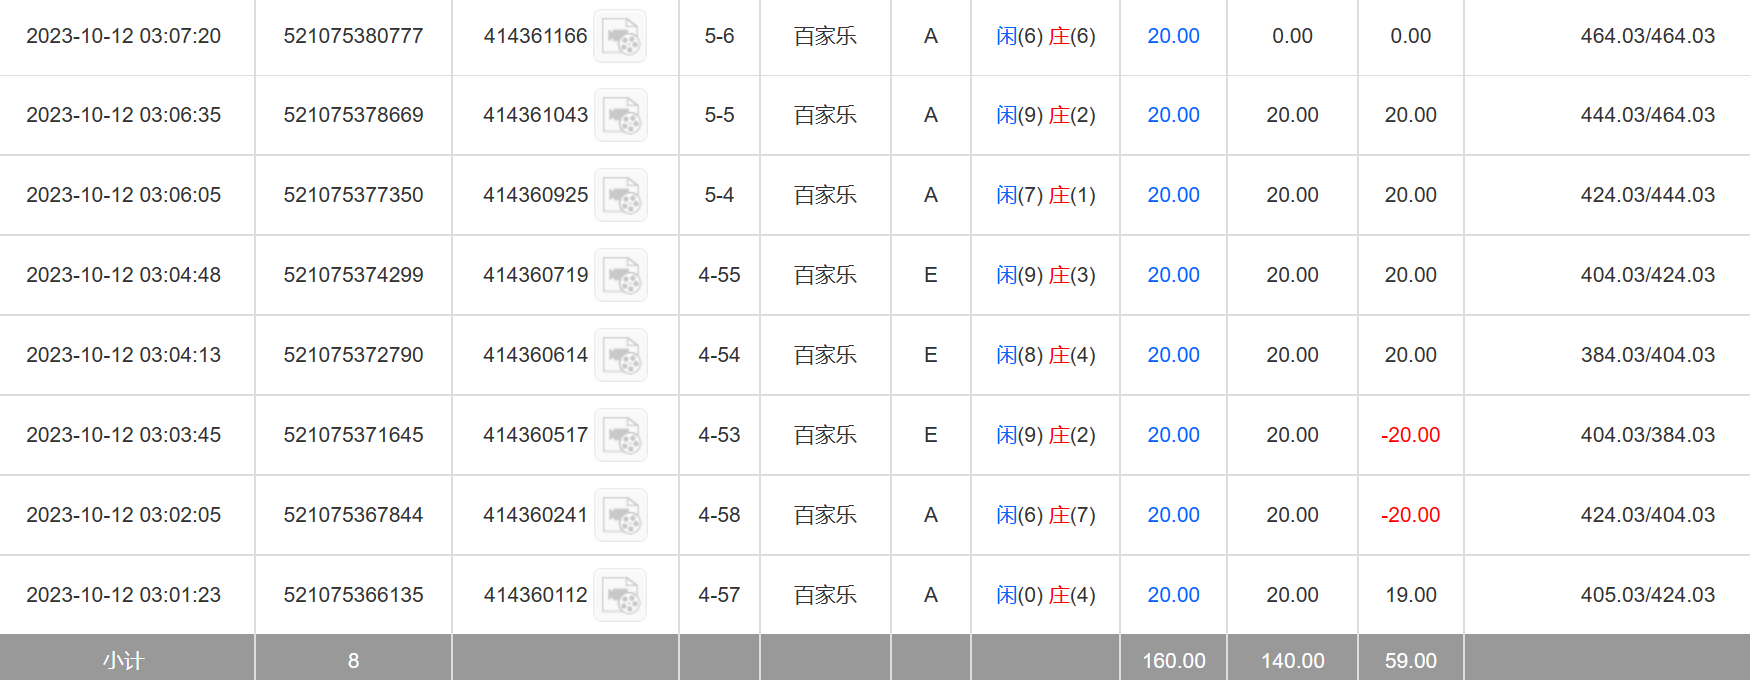Viewport: 1750px width, 680px height.
Task: Click subtotal win/loss 59.00
Action: [1411, 661]
